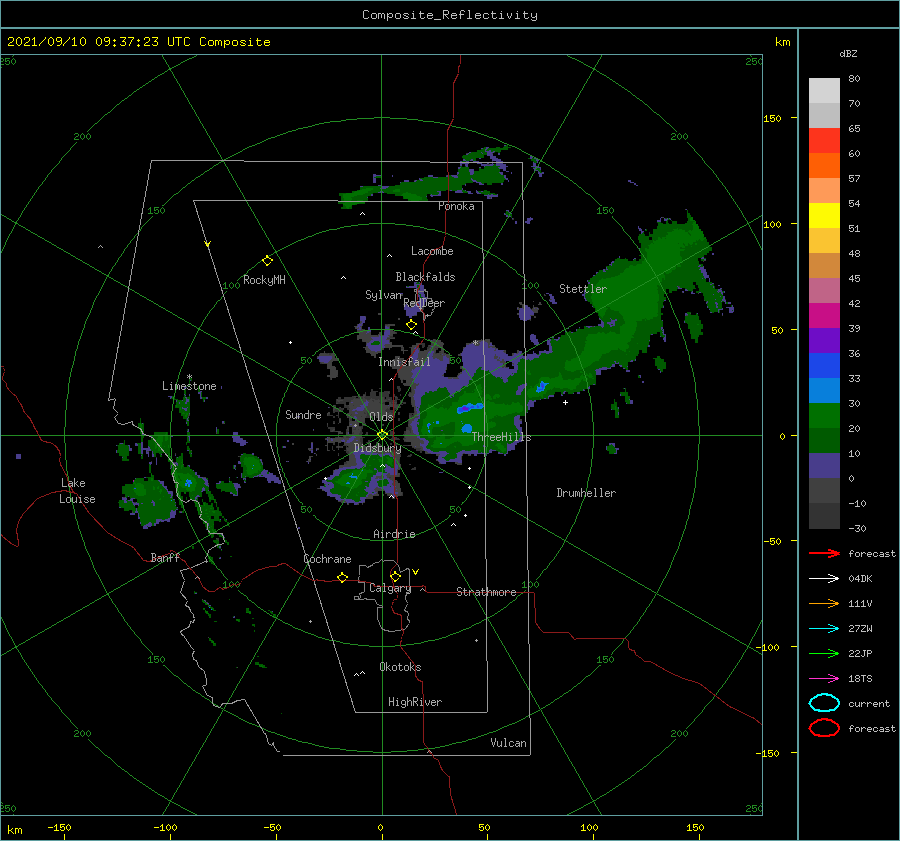The height and width of the screenshot is (841, 900).
Task: Click the HighRiver city label
Action: click(x=415, y=702)
